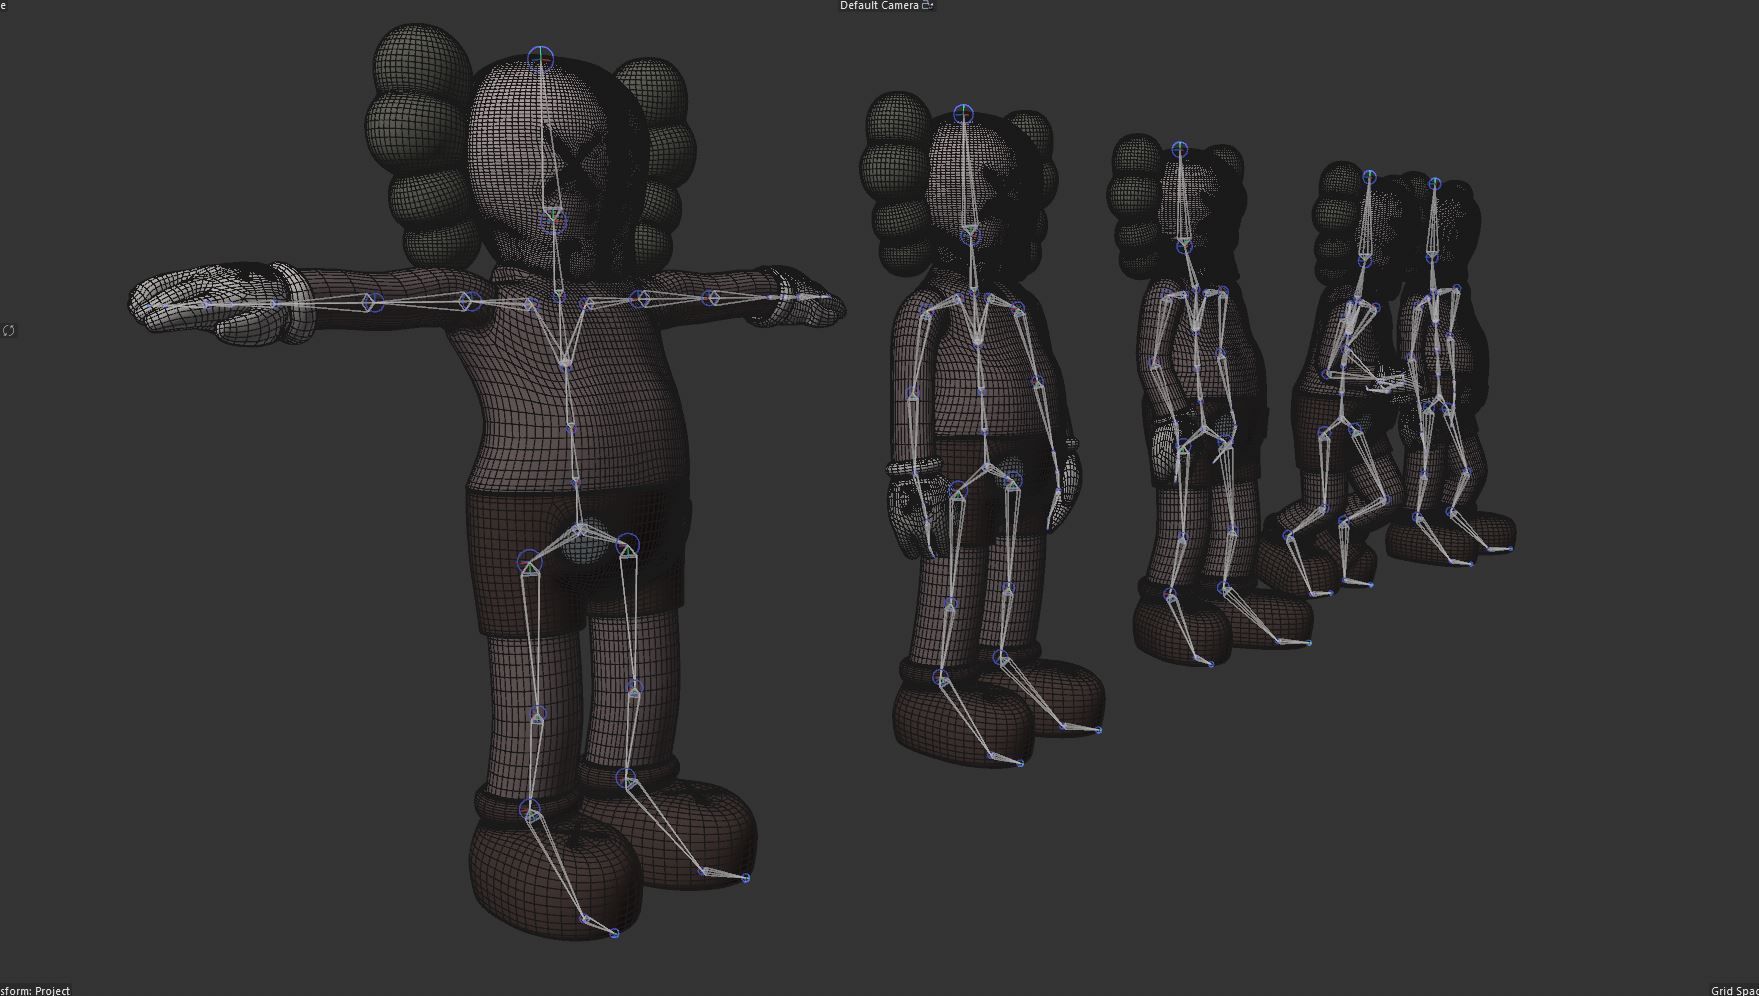Image resolution: width=1759 pixels, height=996 pixels.
Task: Select the neck joint of the T-pose figure
Action: (553, 220)
